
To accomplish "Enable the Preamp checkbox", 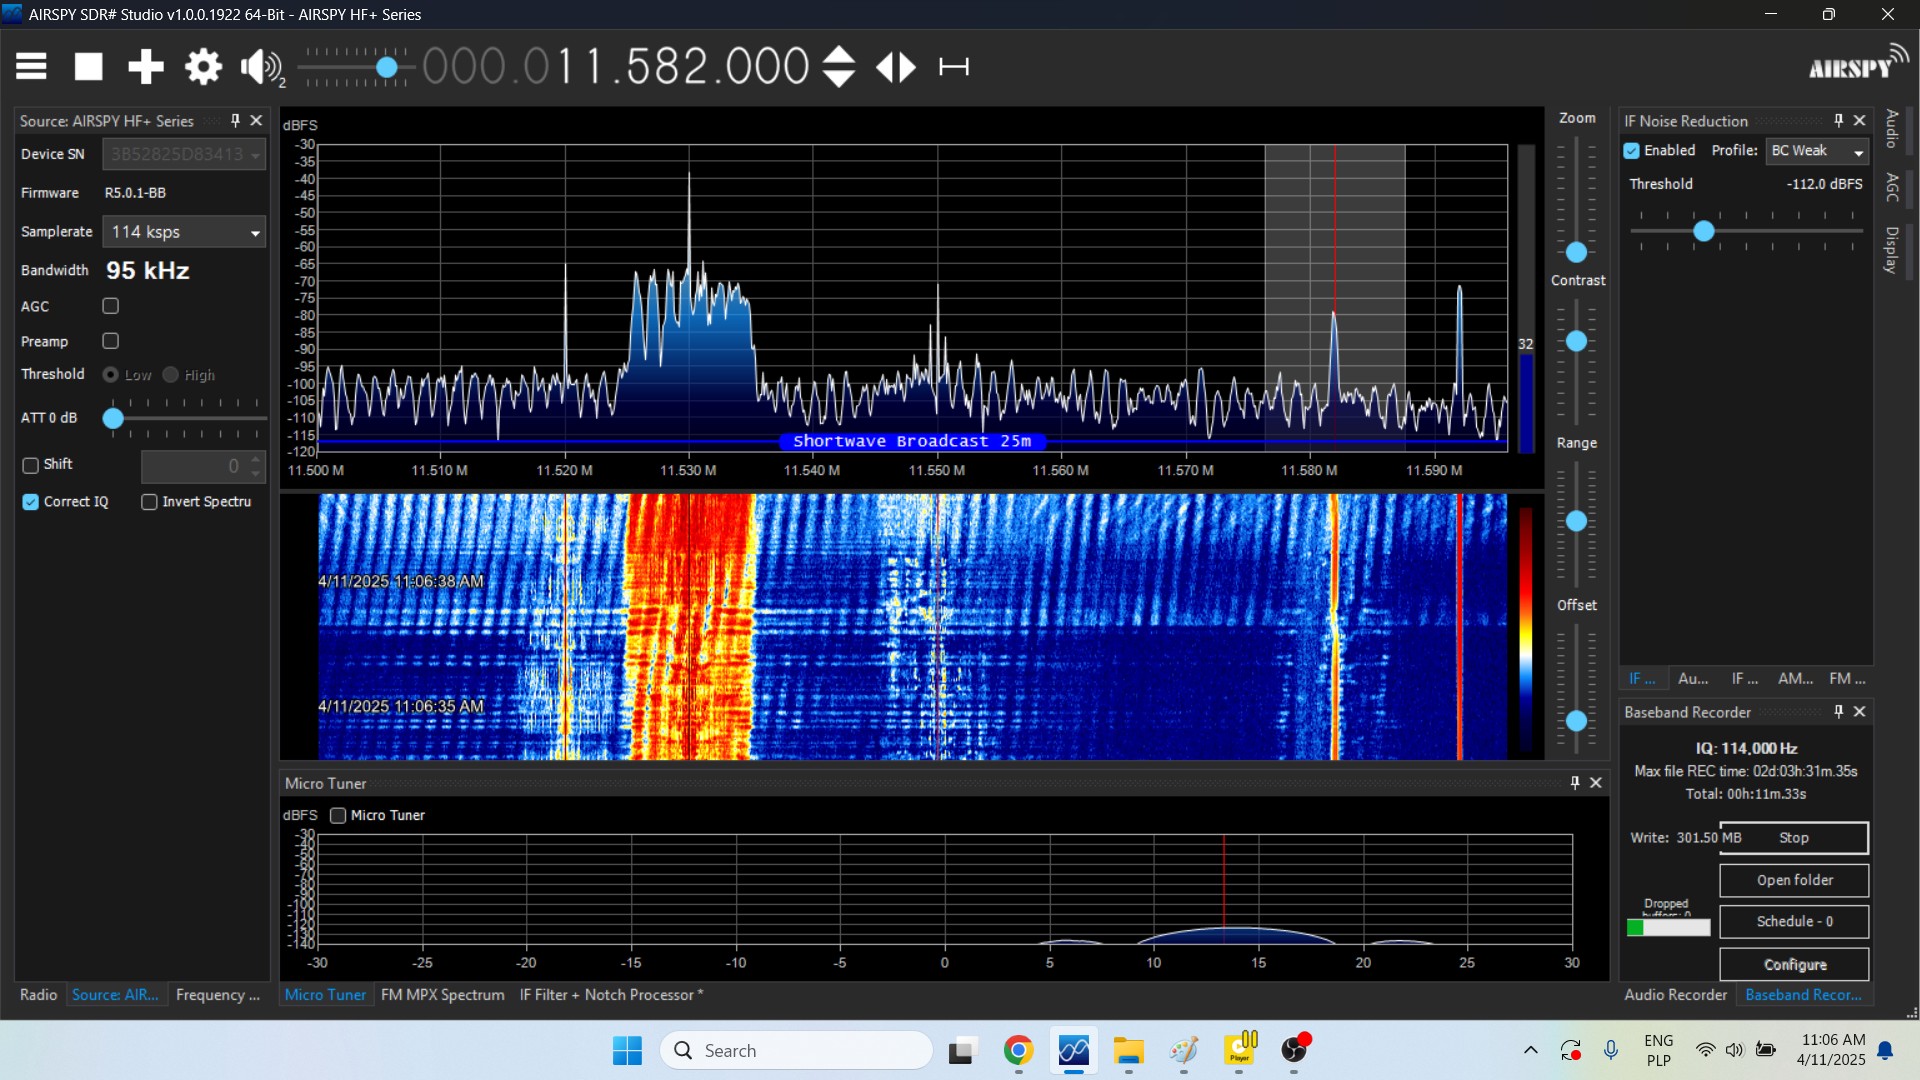I will [x=111, y=341].
